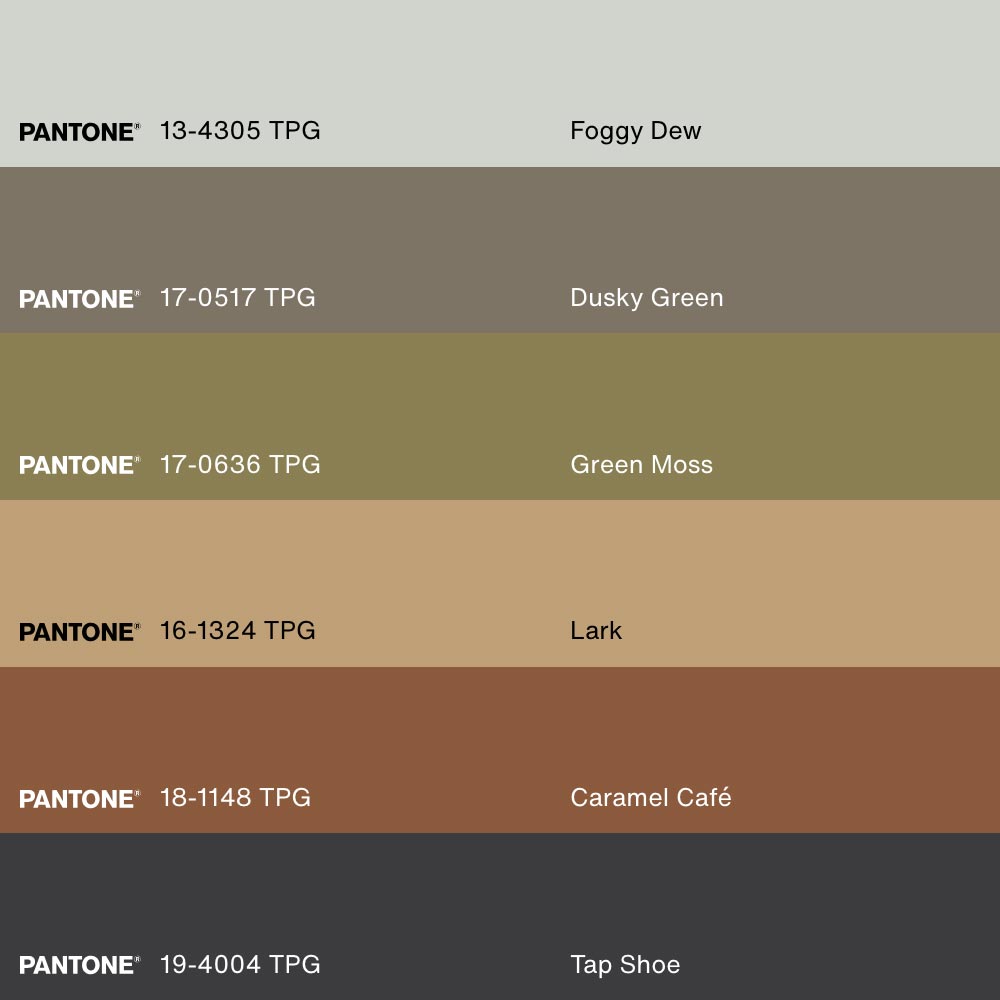Click the Pantone logo in the Foggy Dew row
Image resolution: width=1000 pixels, height=1000 pixels.
click(x=79, y=132)
